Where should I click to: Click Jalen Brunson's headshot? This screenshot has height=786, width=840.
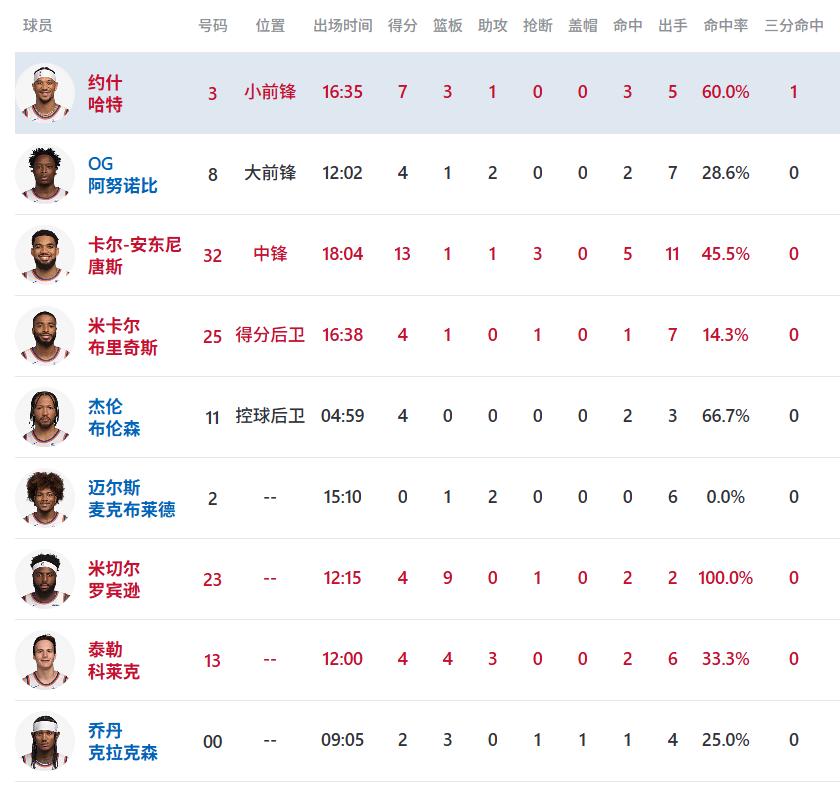(x=45, y=417)
